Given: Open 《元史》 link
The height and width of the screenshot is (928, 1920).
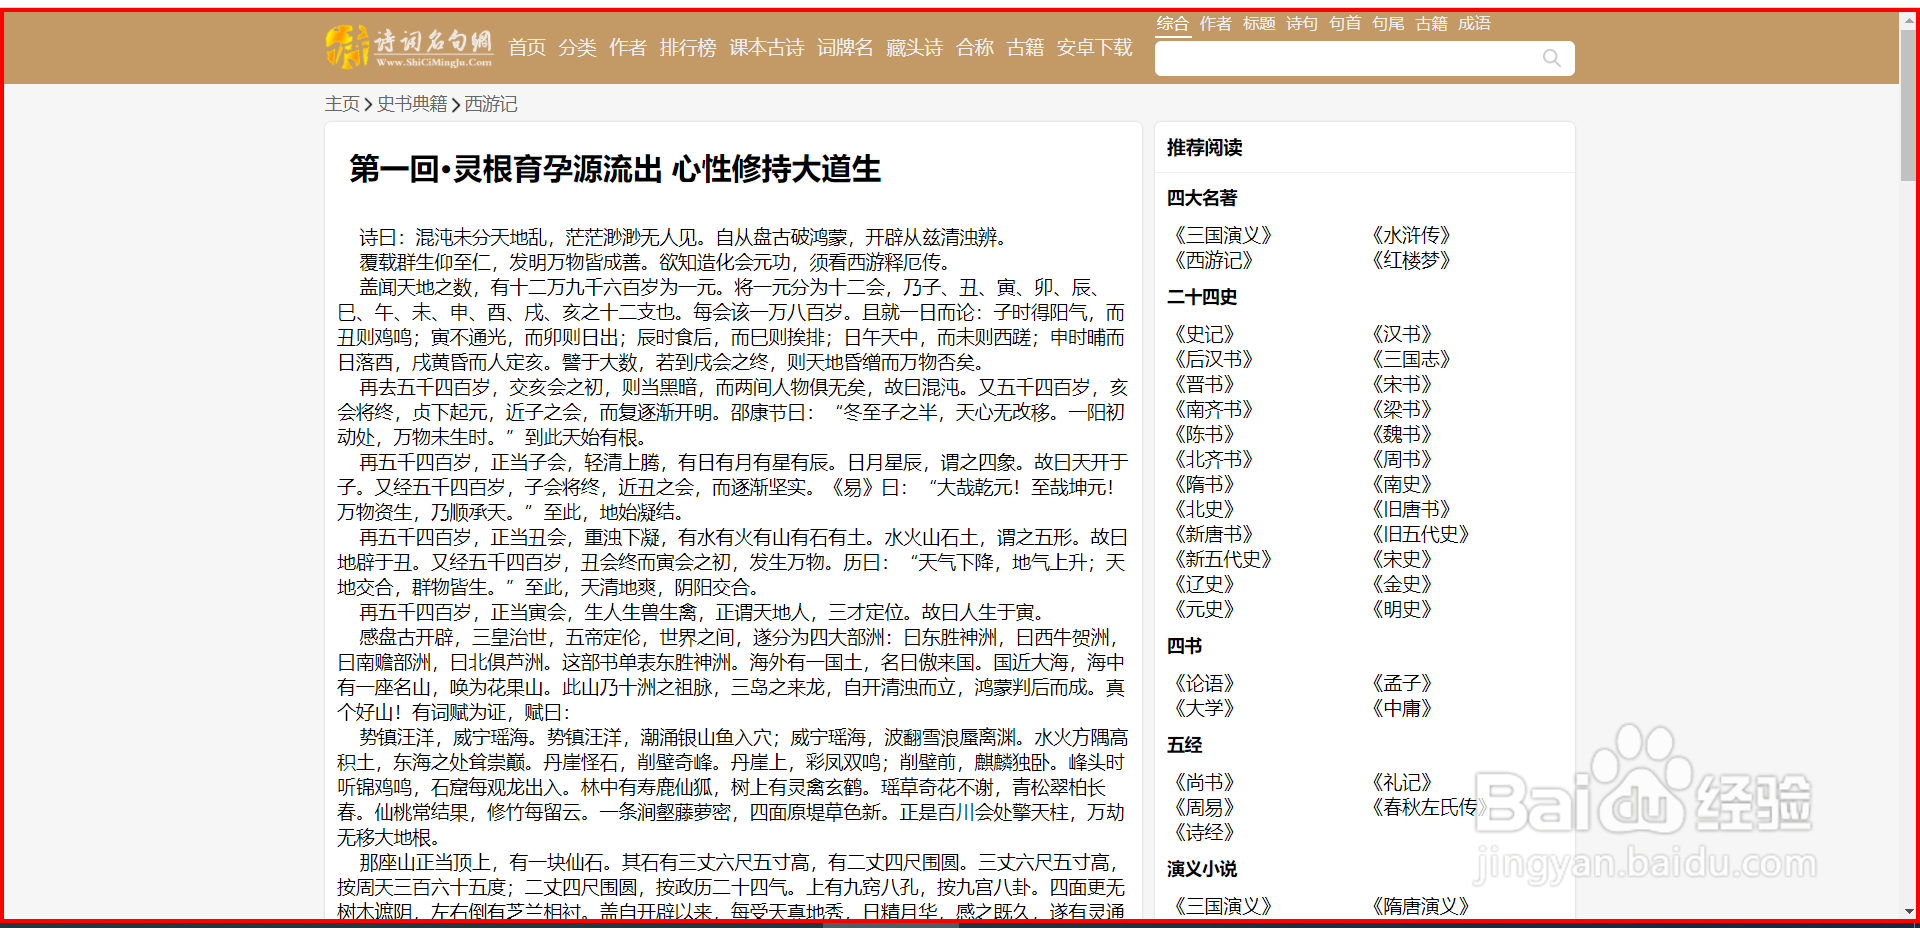Looking at the screenshot, I should tap(1205, 609).
